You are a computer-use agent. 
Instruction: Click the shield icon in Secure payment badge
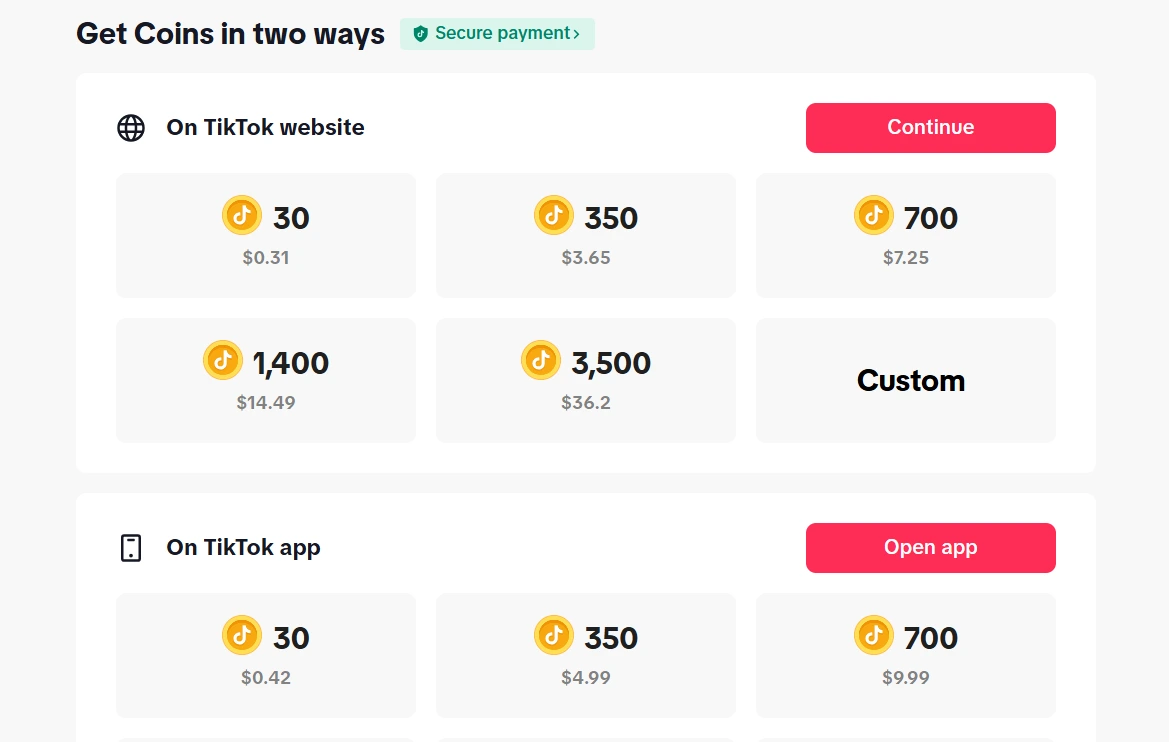(420, 34)
